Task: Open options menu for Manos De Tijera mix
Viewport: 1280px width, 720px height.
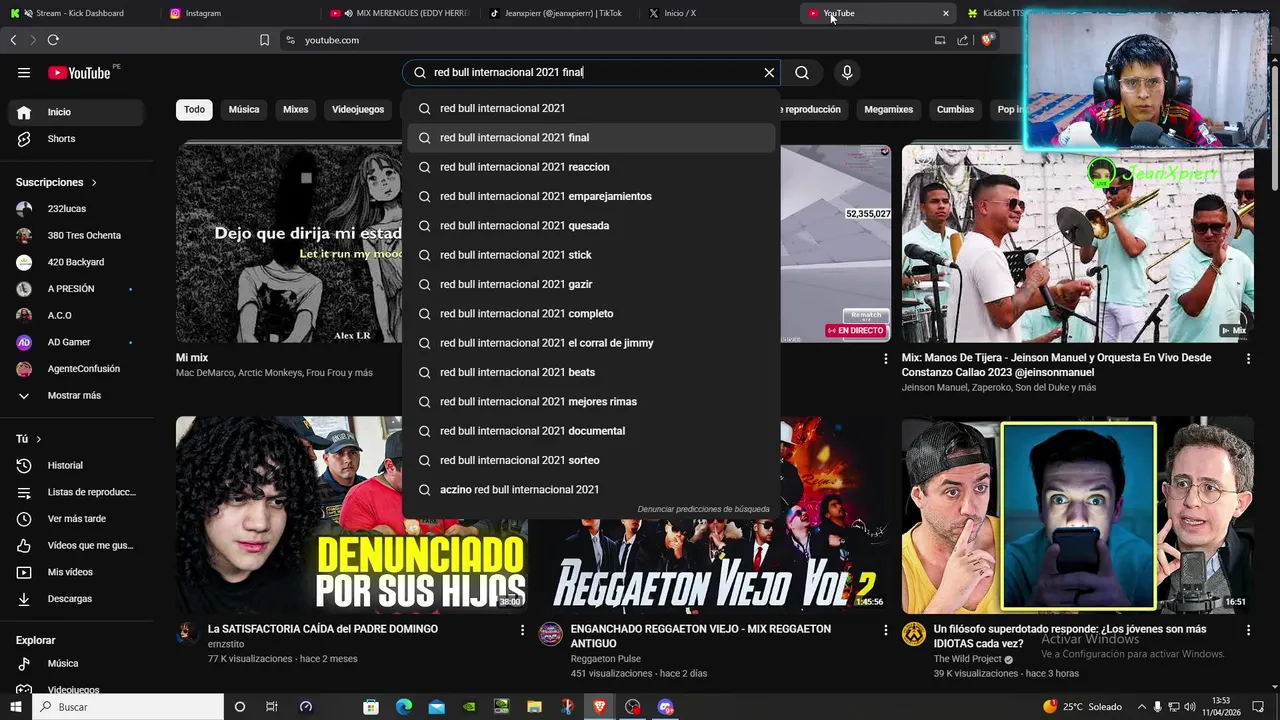Action: point(1248,358)
